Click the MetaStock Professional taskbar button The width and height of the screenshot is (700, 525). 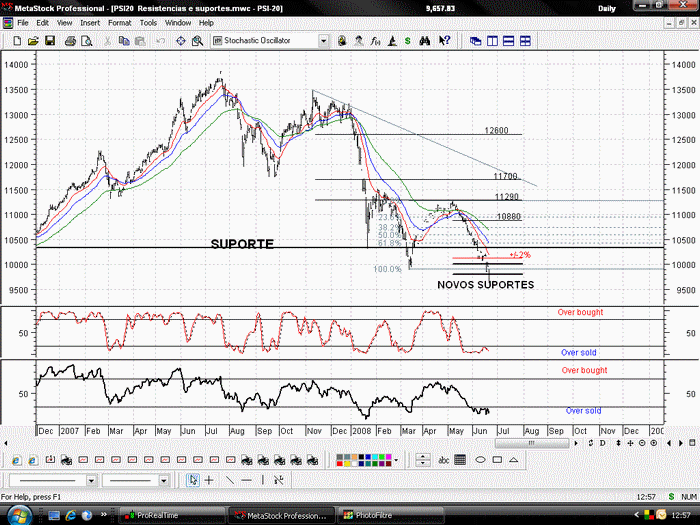pos(281,515)
